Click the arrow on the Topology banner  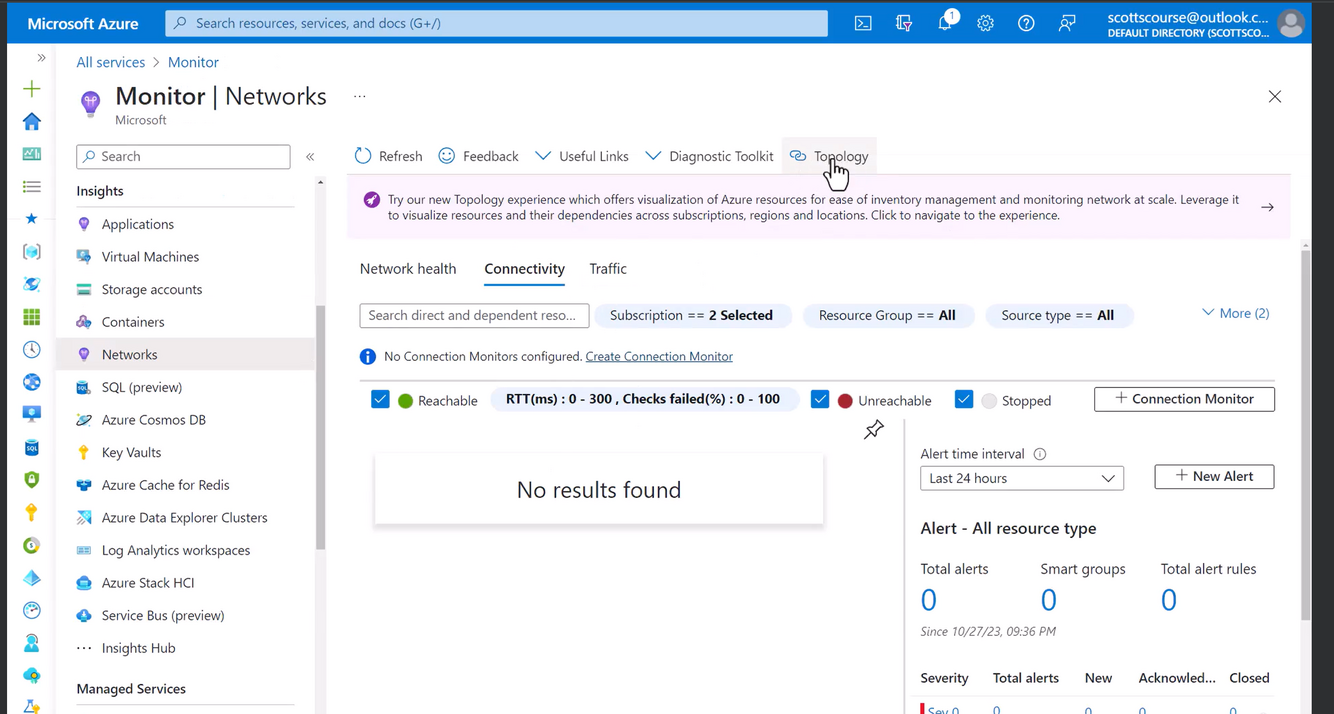click(x=1267, y=207)
